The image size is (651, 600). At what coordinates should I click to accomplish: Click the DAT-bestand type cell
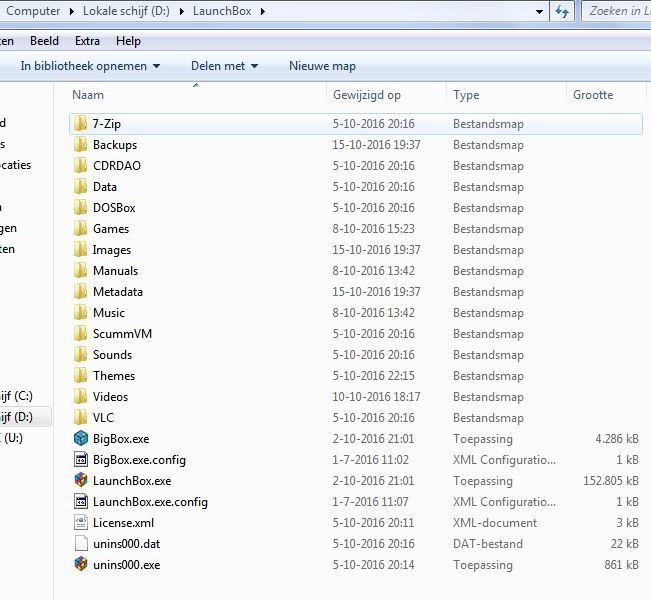(x=488, y=544)
